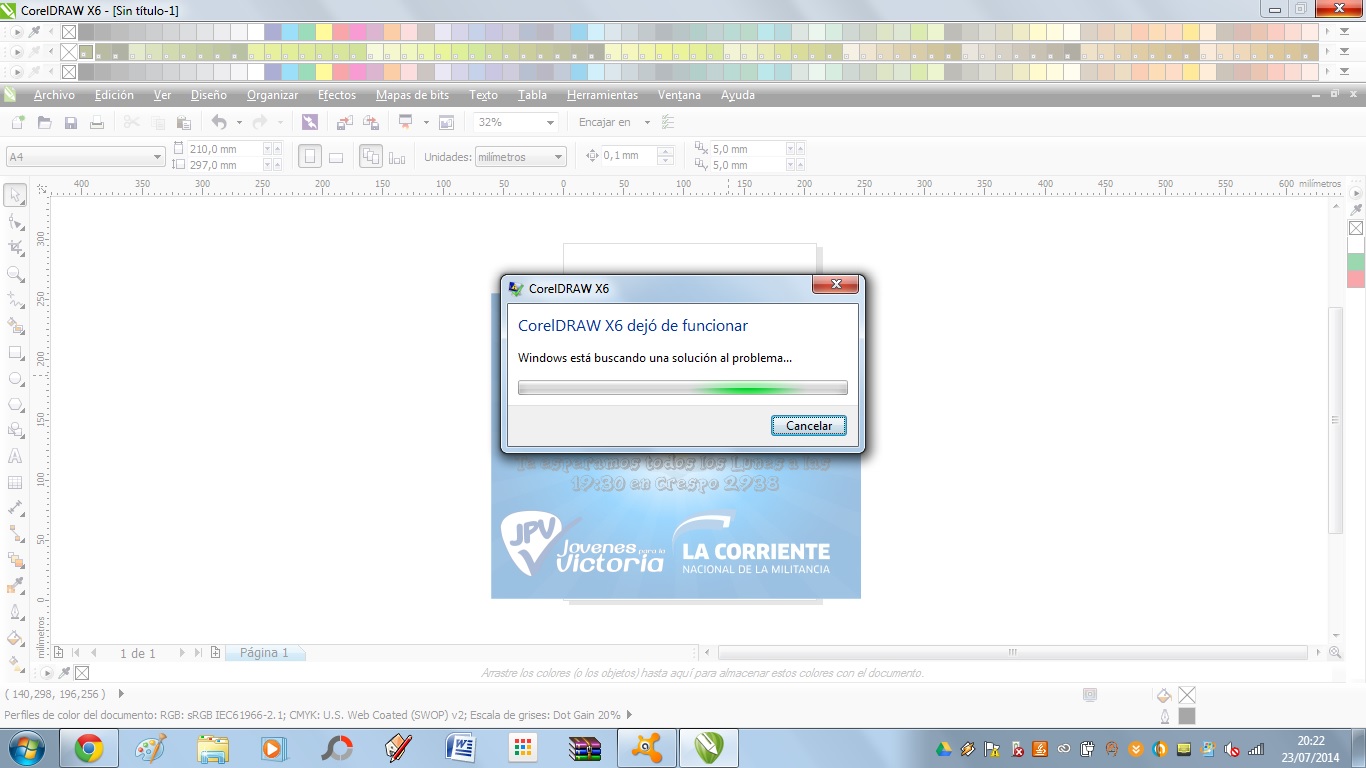Viewport: 1366px width, 768px height.
Task: Open the Mapas de bits menu
Action: 412,95
